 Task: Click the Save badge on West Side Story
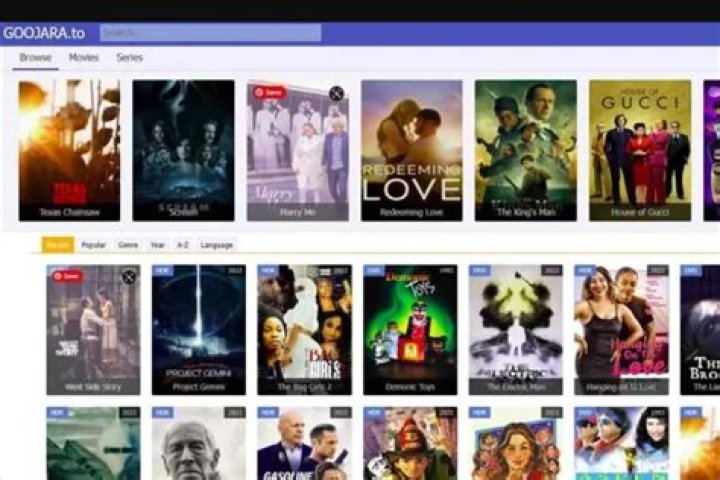(x=68, y=276)
